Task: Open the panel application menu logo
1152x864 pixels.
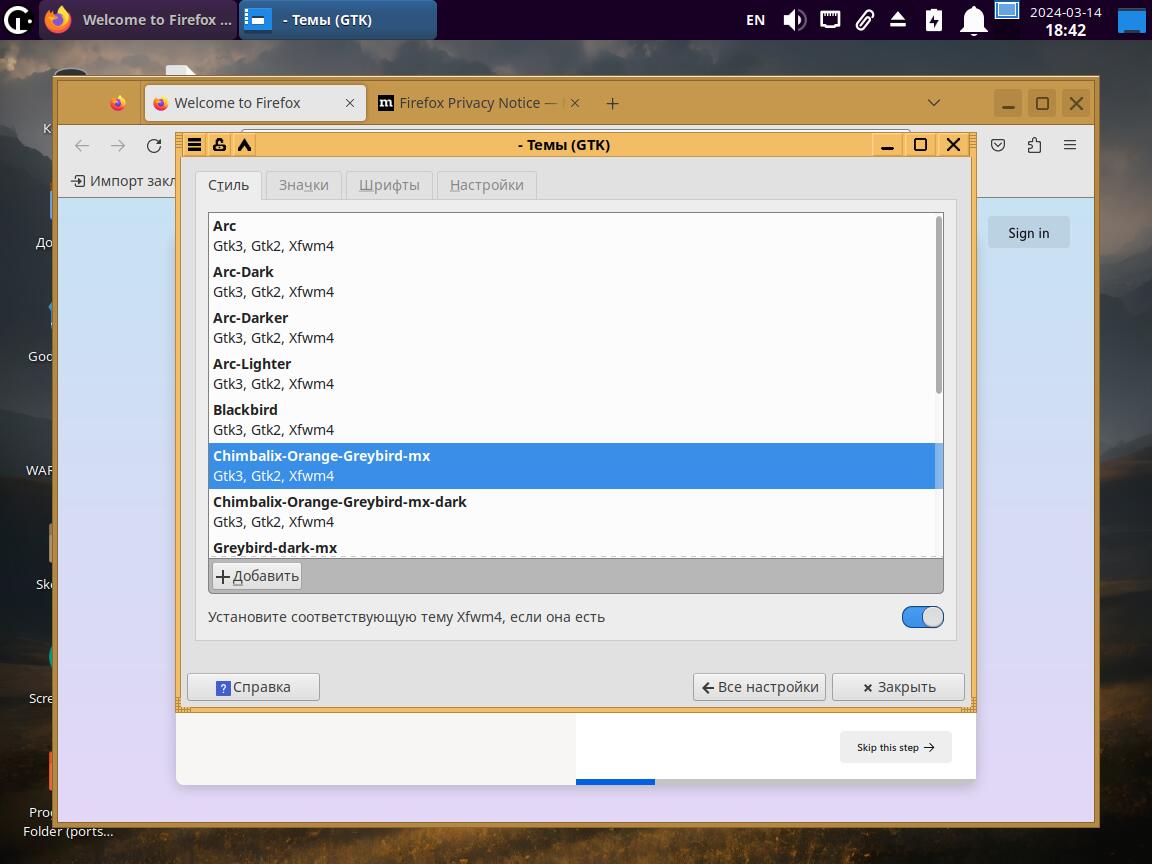Action: coord(18,20)
